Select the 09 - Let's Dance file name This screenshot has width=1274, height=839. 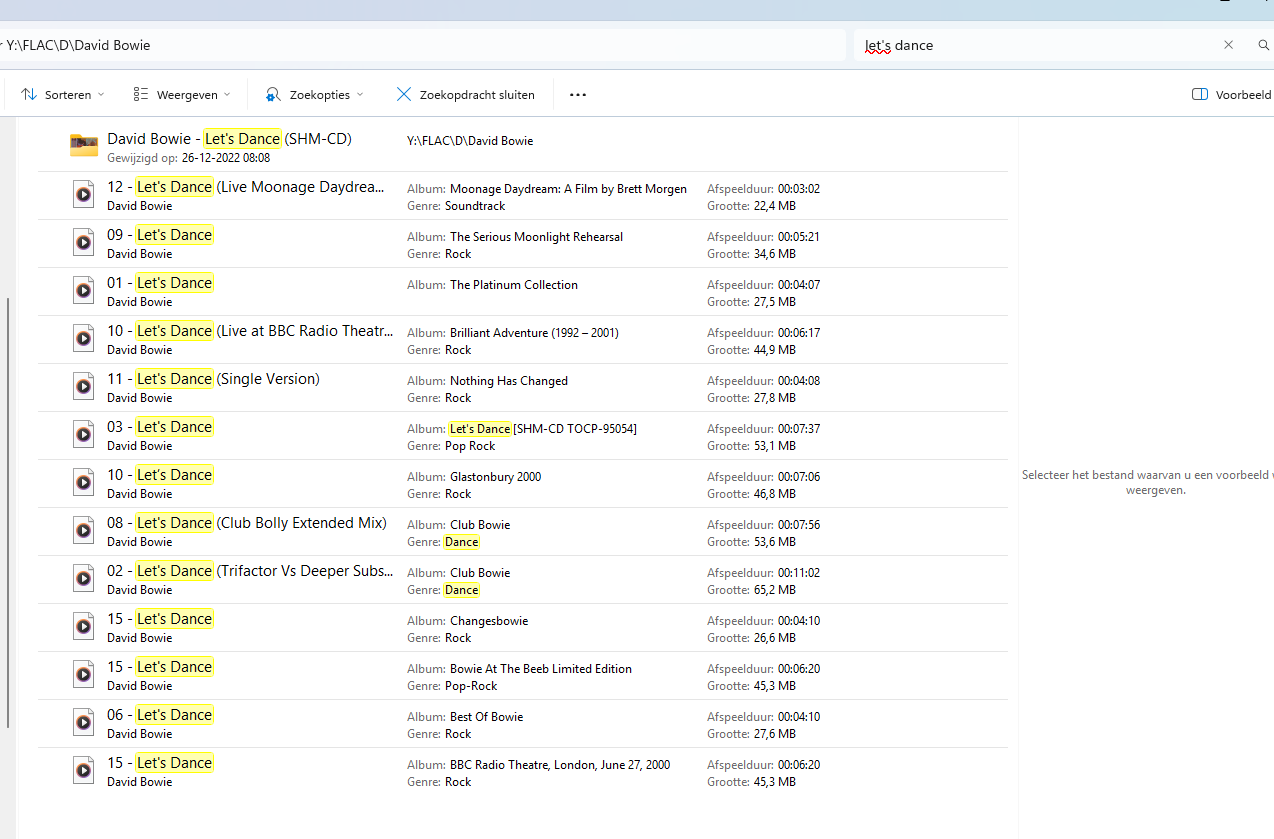tap(160, 235)
